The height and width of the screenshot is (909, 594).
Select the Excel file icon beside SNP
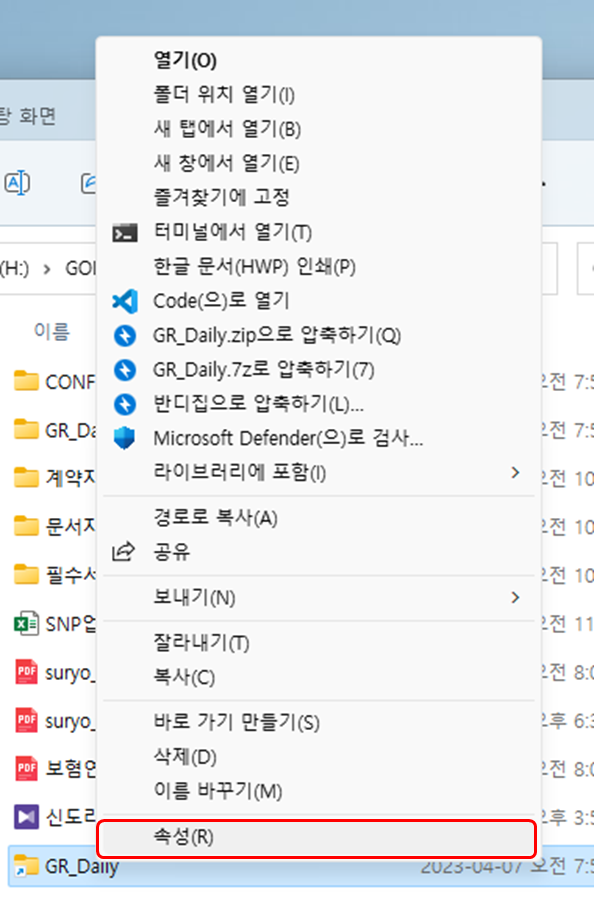(26, 624)
